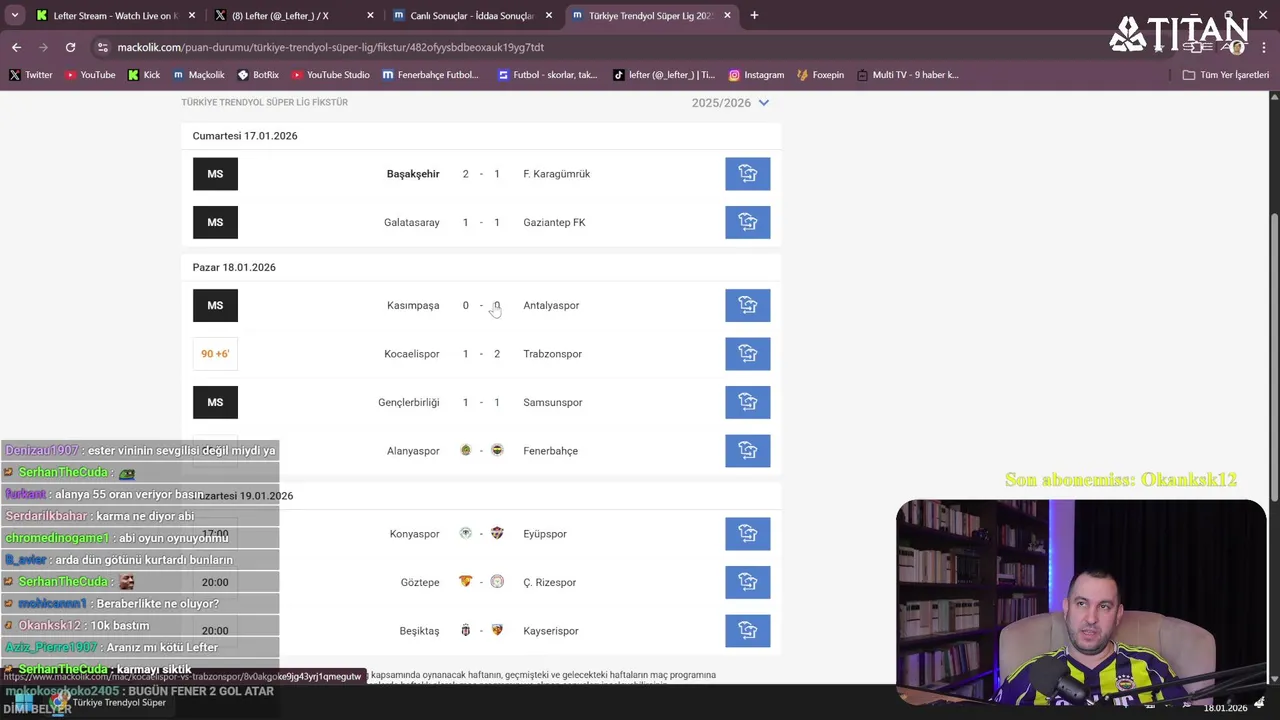Image resolution: width=1280 pixels, height=720 pixels.
Task: Open Trabzonspor team link
Action: (552, 354)
